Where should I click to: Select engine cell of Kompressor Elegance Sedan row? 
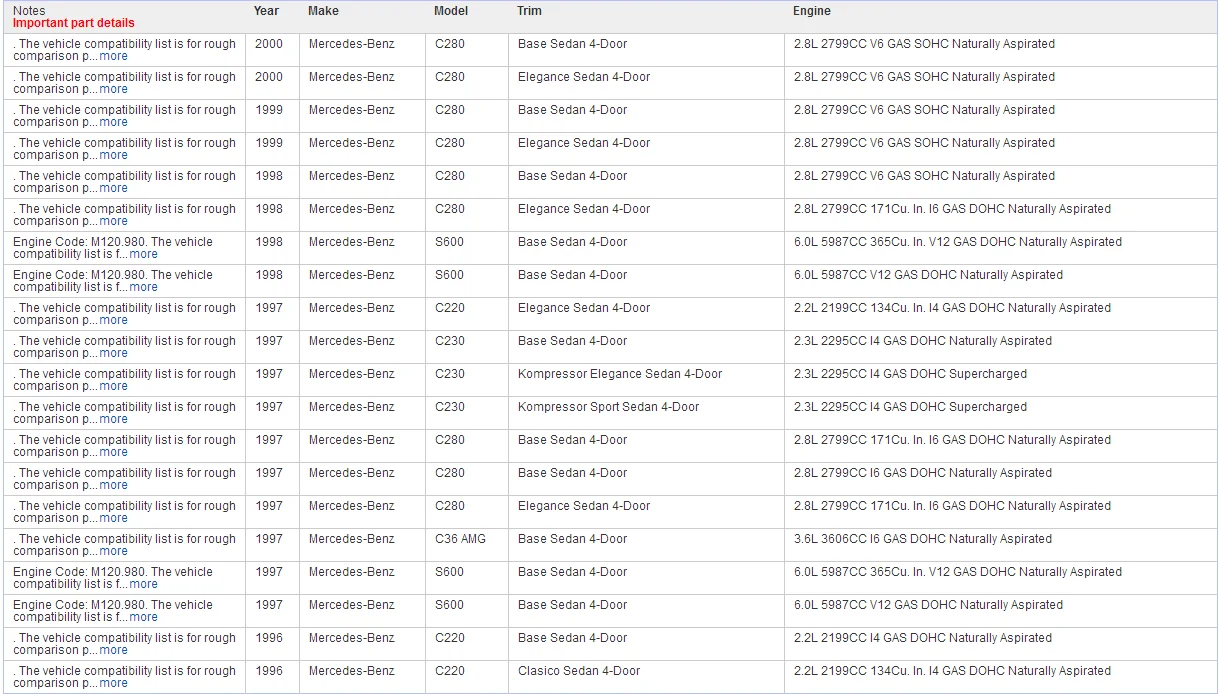[910, 374]
